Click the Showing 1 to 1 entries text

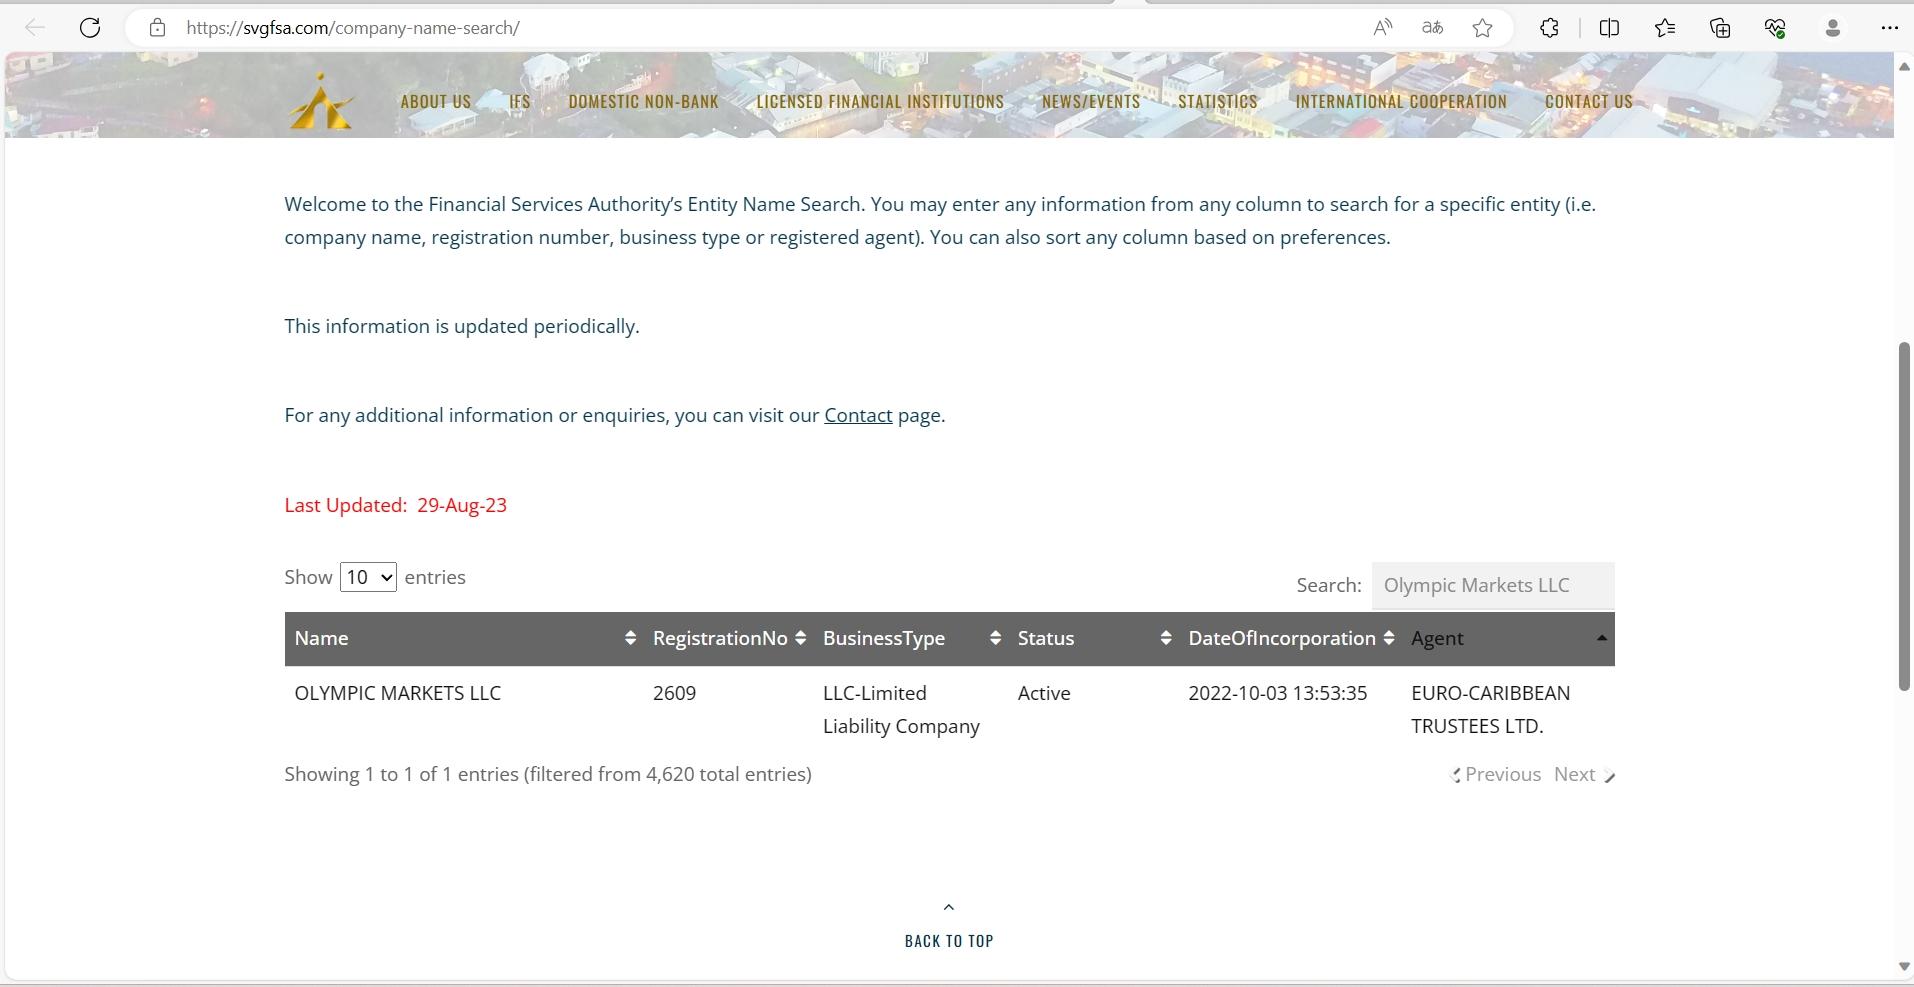click(x=548, y=774)
